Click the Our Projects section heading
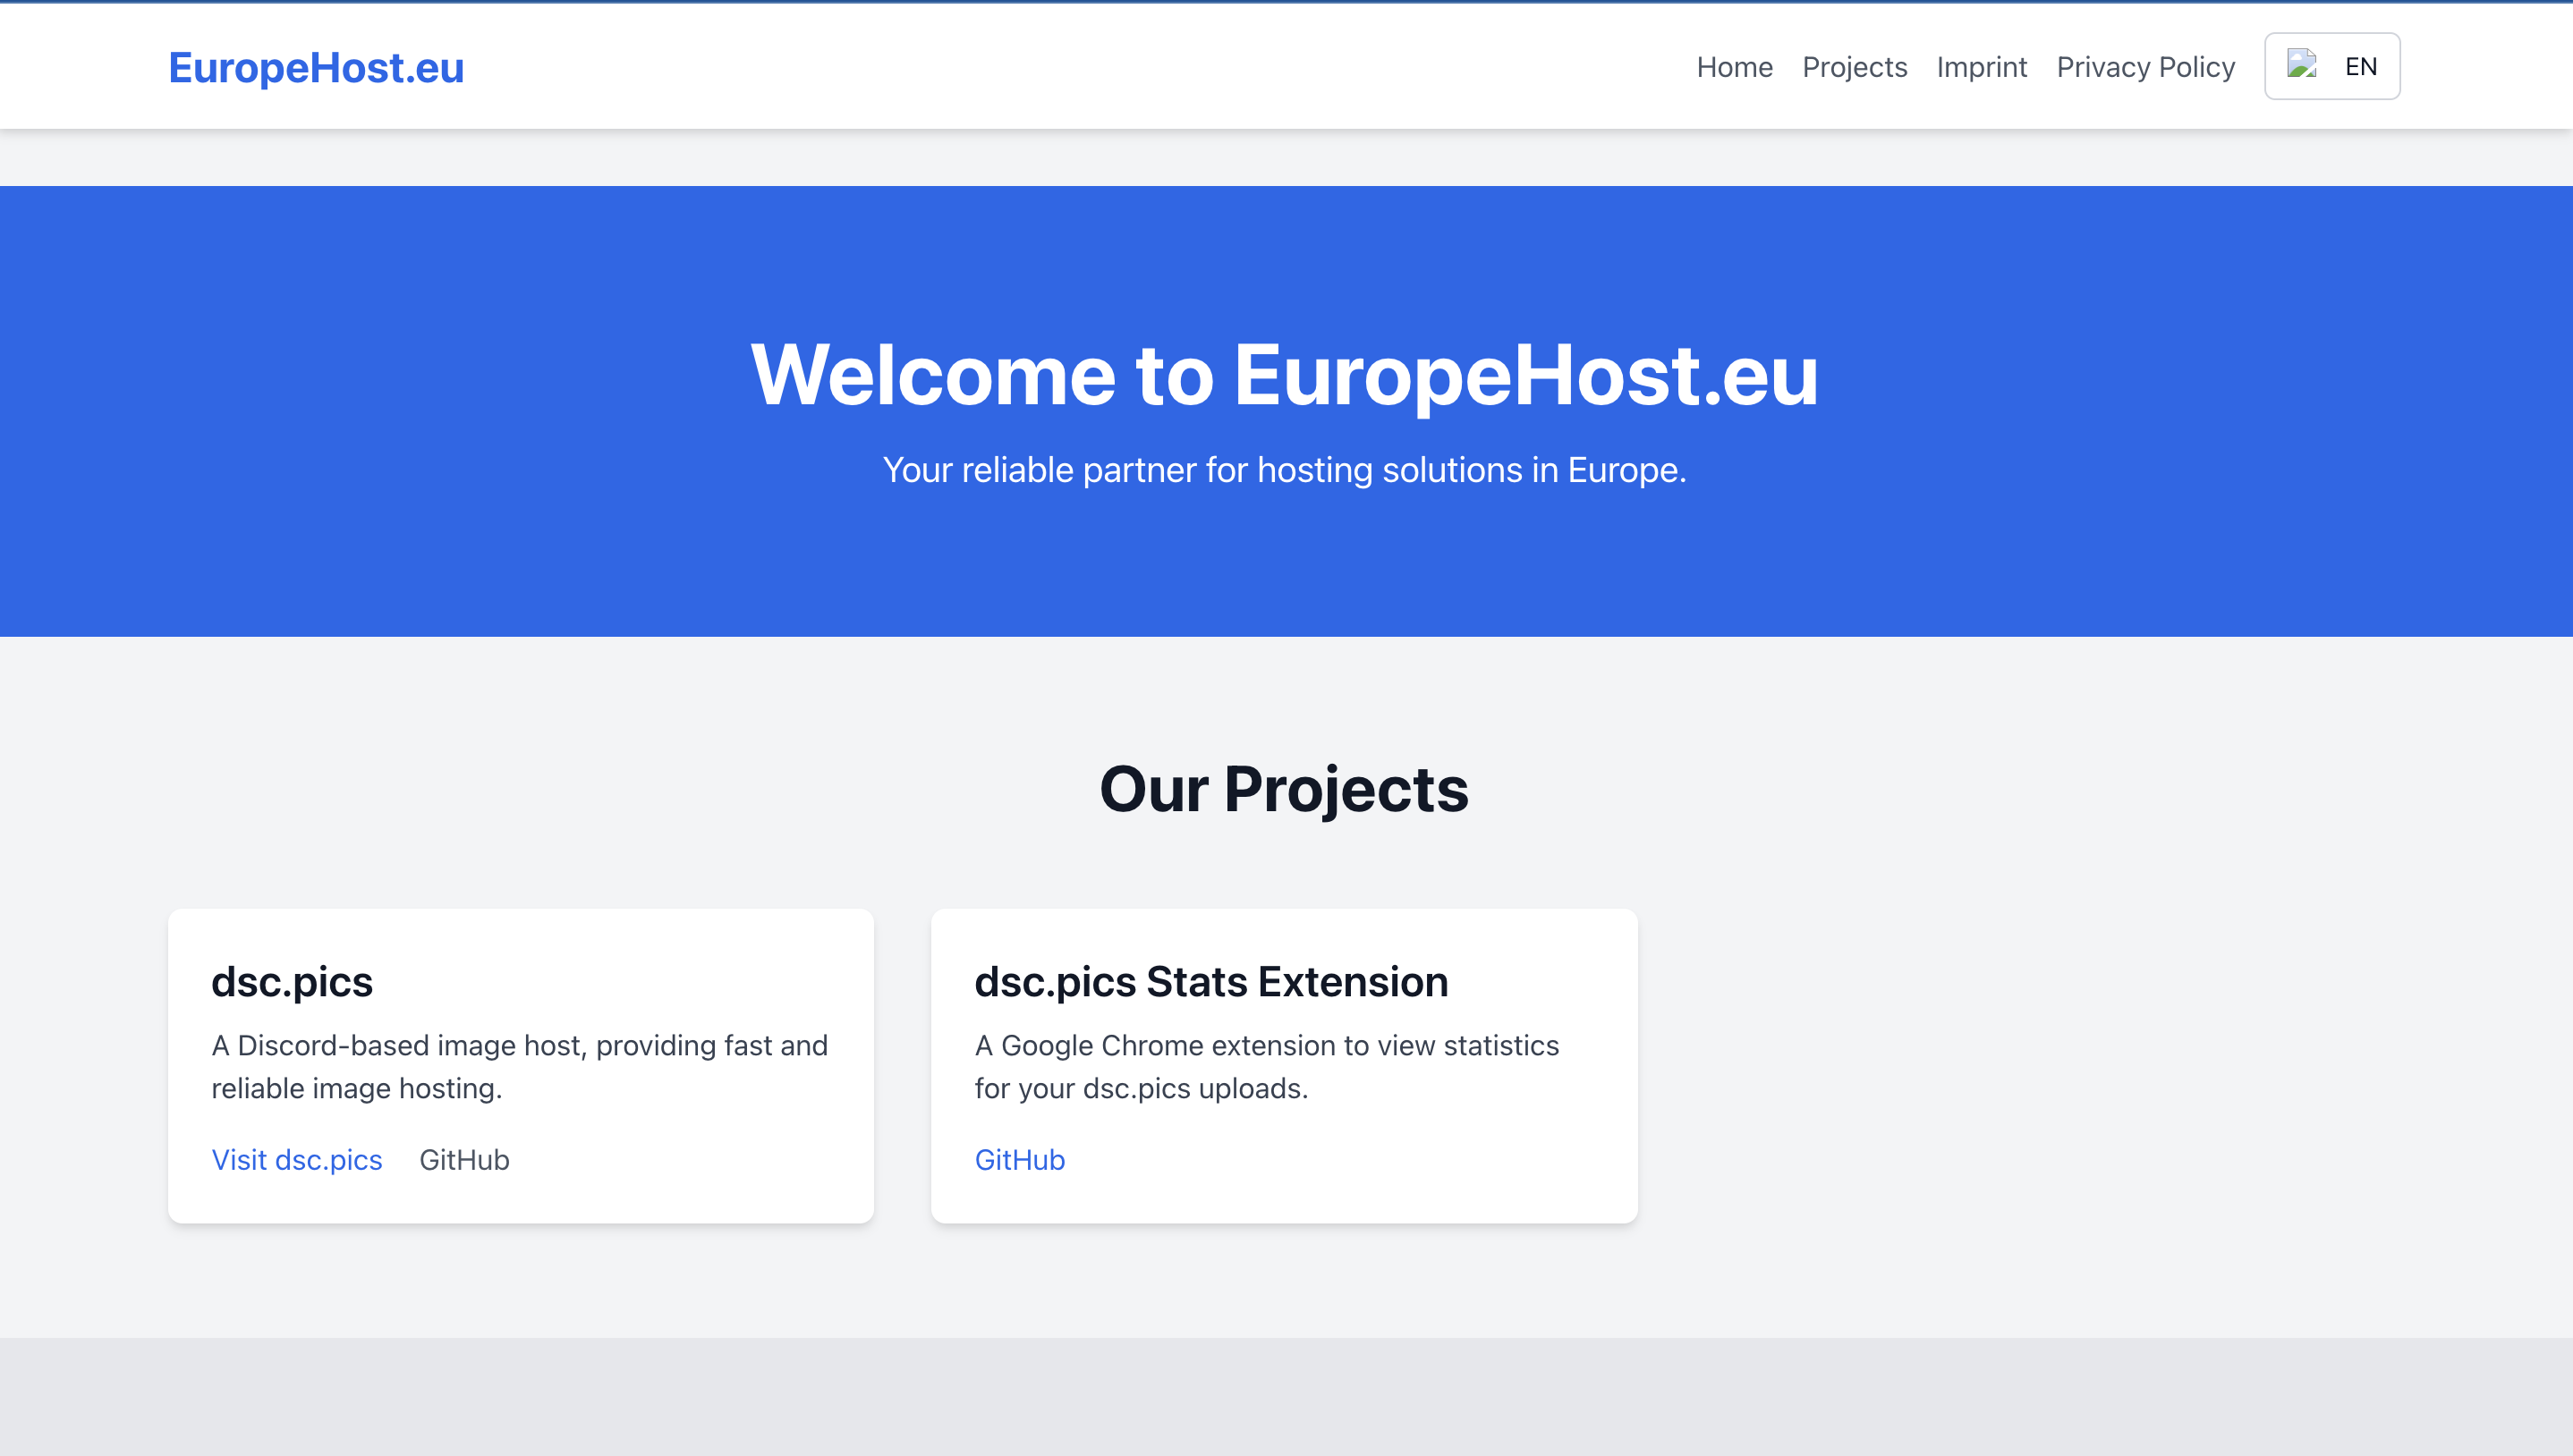 click(x=1285, y=791)
